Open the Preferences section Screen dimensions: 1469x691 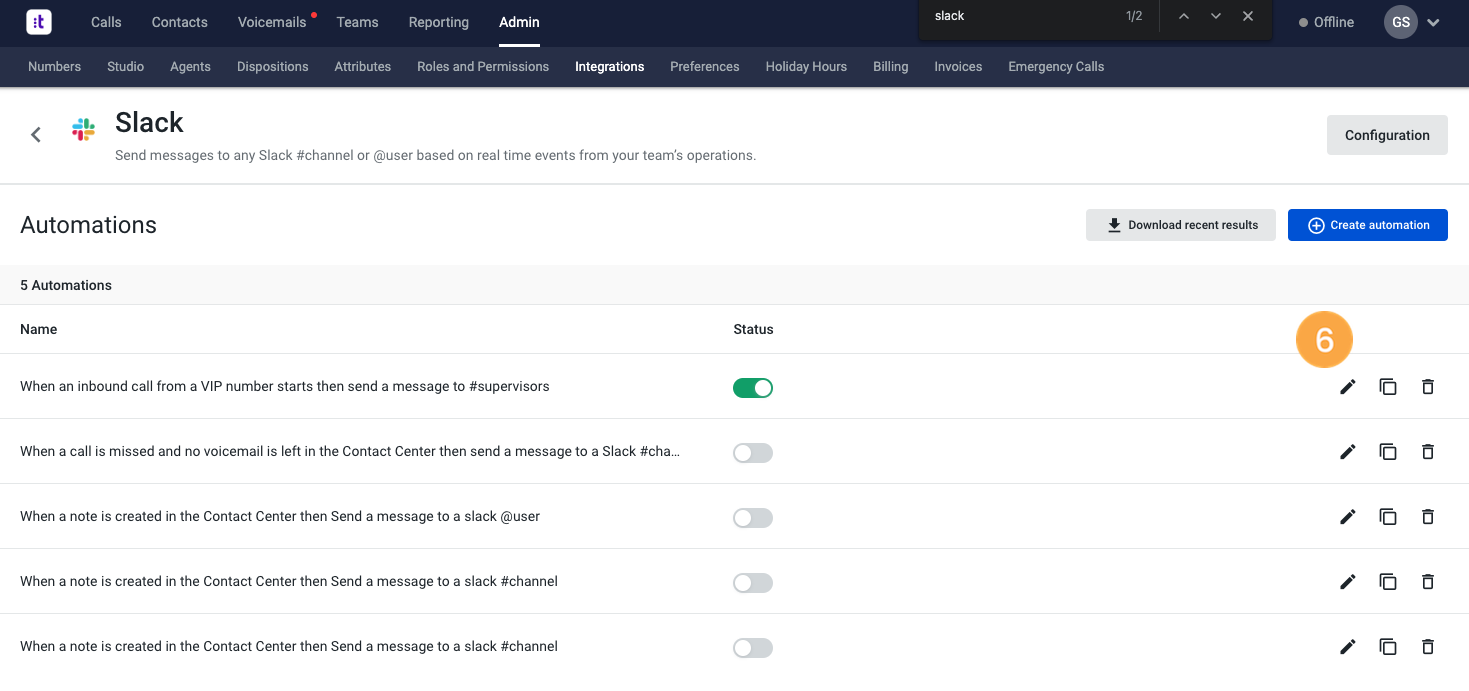pos(705,66)
